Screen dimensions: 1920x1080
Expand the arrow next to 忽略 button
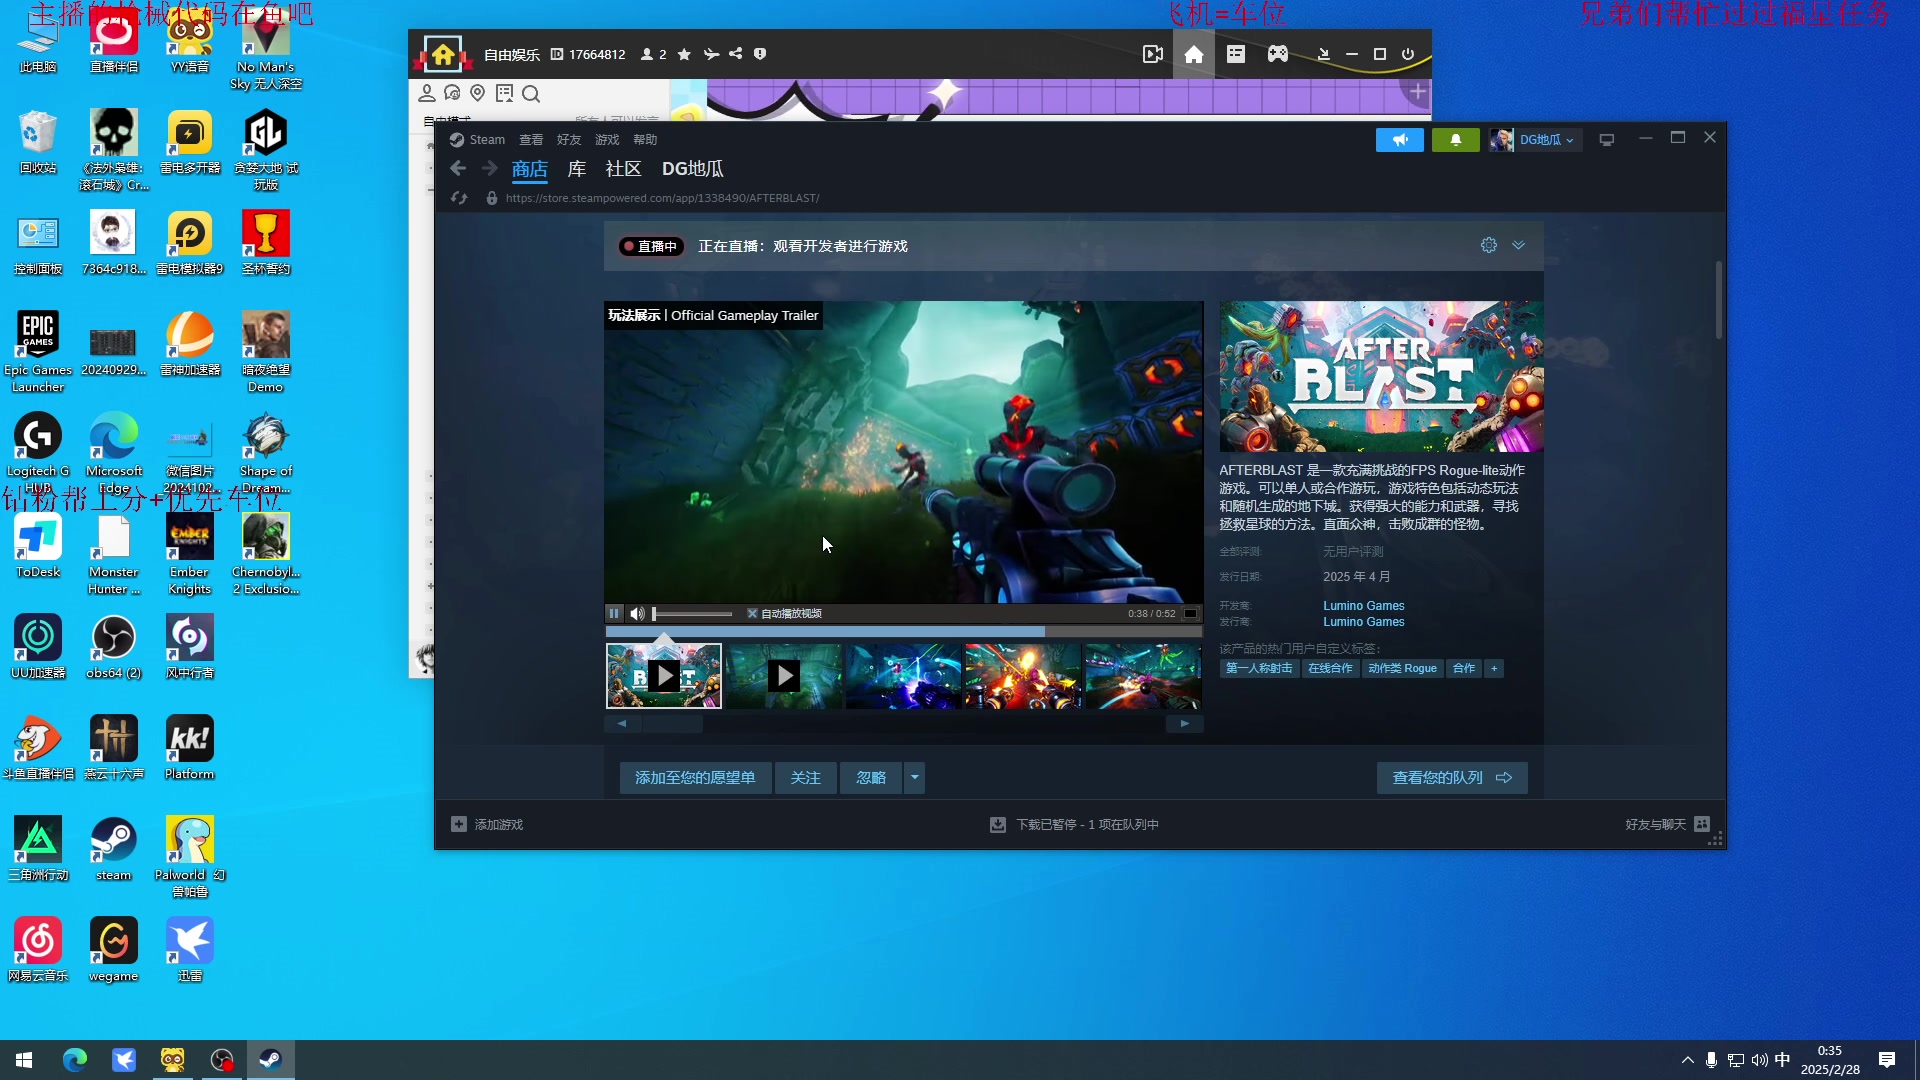click(914, 778)
